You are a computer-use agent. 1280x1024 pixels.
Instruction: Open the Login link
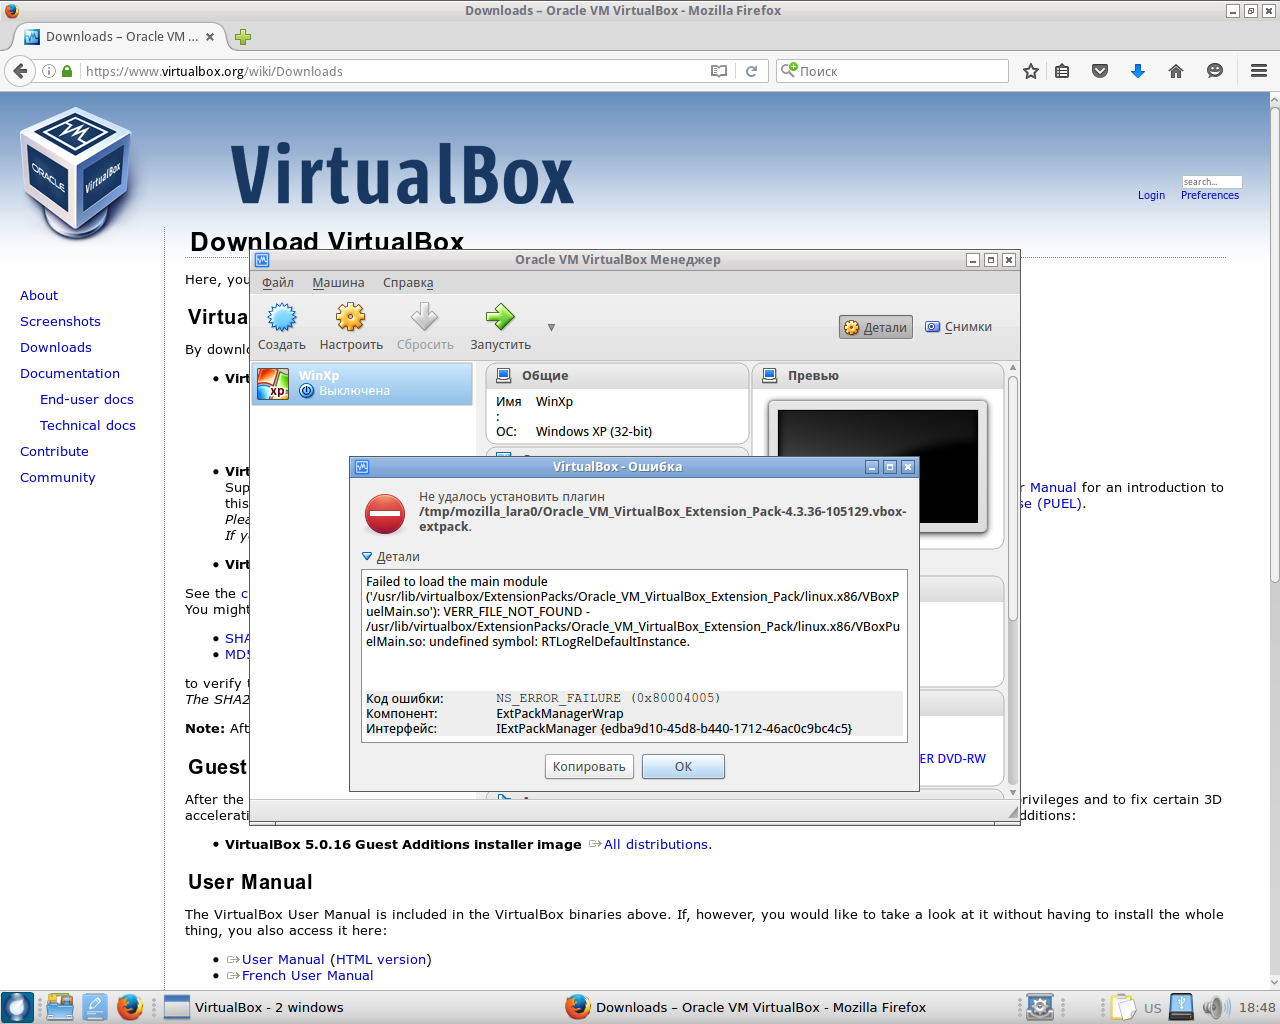click(x=1151, y=196)
